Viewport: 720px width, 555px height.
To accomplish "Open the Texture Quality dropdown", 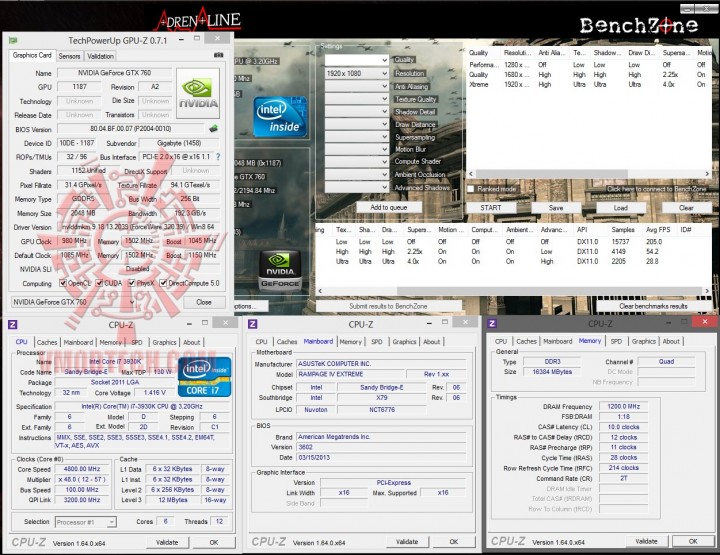I will (357, 99).
